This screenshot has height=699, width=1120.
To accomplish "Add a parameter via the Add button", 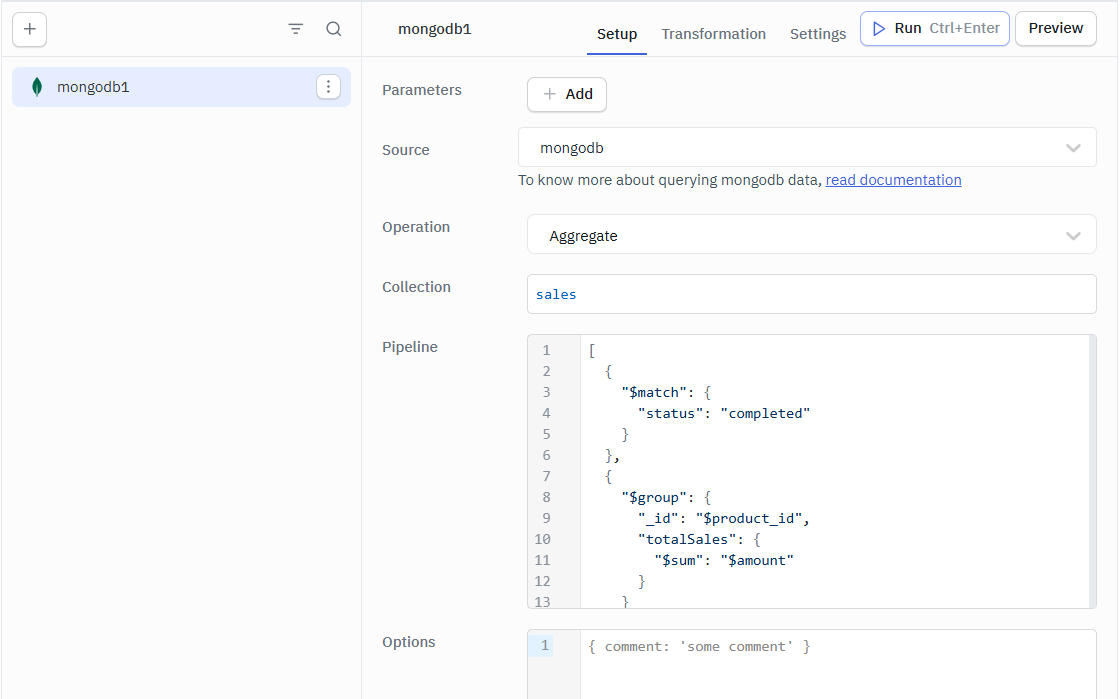I will point(566,94).
